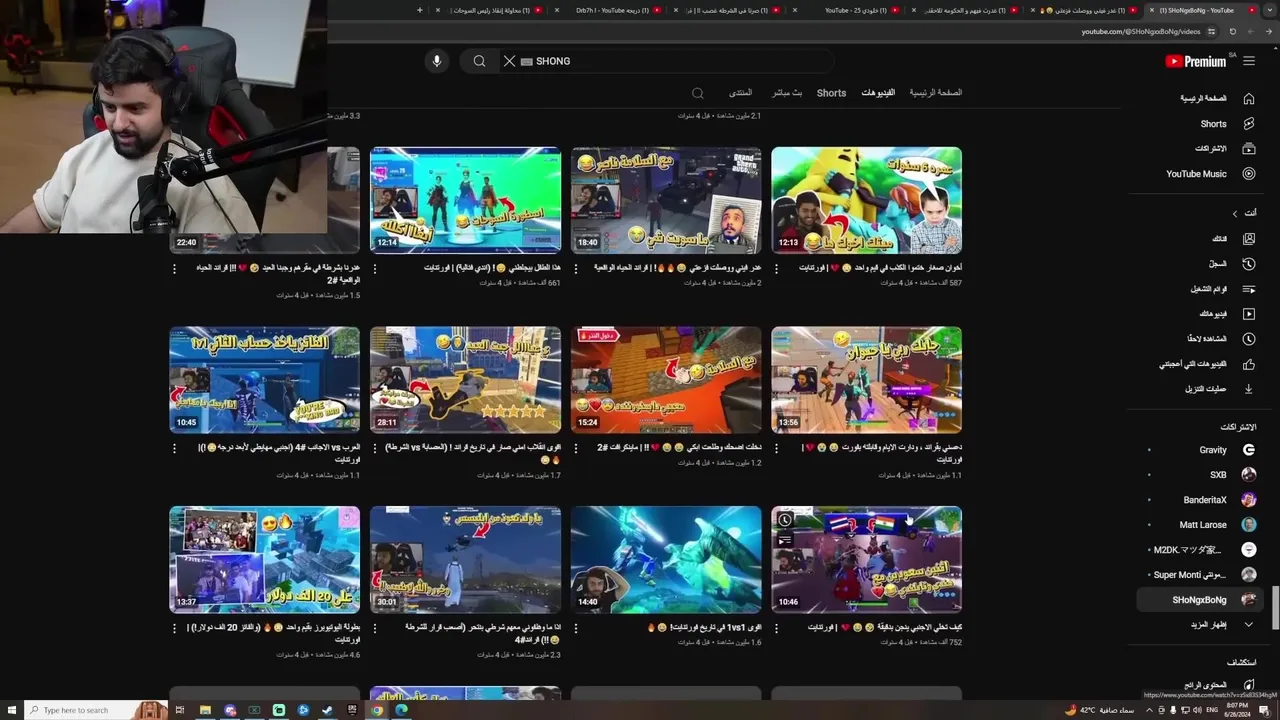The height and width of the screenshot is (720, 1280).
Task: Open more options for 13:56 video
Action: pos(777,448)
